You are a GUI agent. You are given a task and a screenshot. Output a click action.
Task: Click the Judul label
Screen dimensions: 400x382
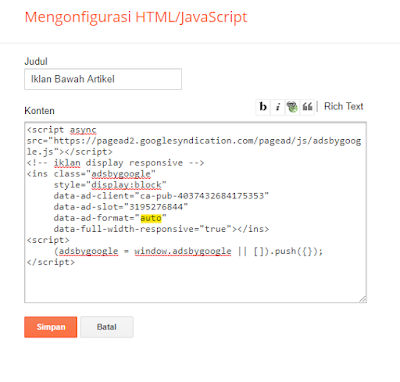[36, 62]
